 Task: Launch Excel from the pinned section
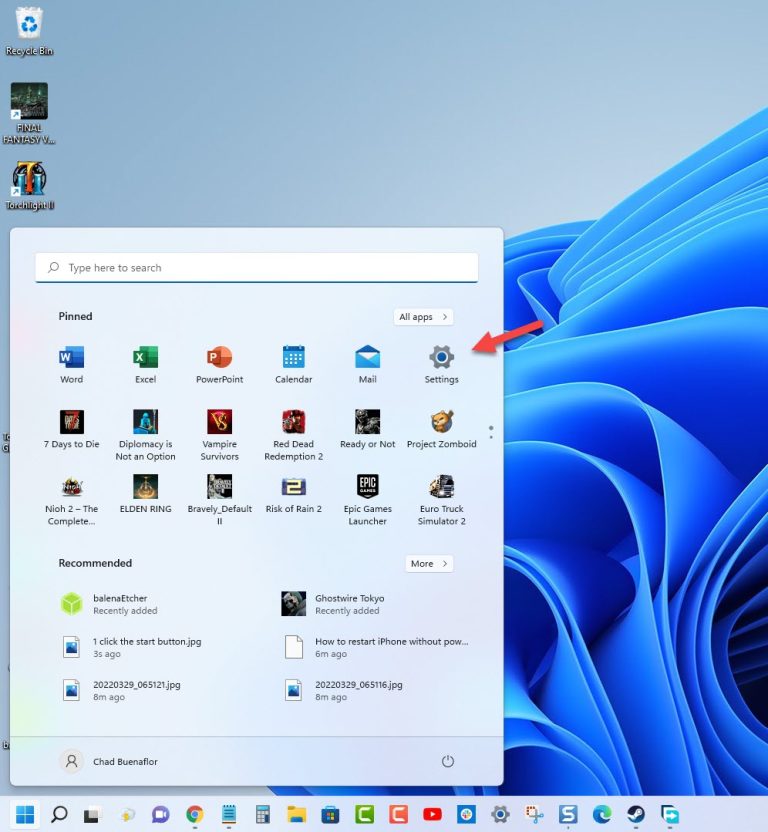point(145,365)
